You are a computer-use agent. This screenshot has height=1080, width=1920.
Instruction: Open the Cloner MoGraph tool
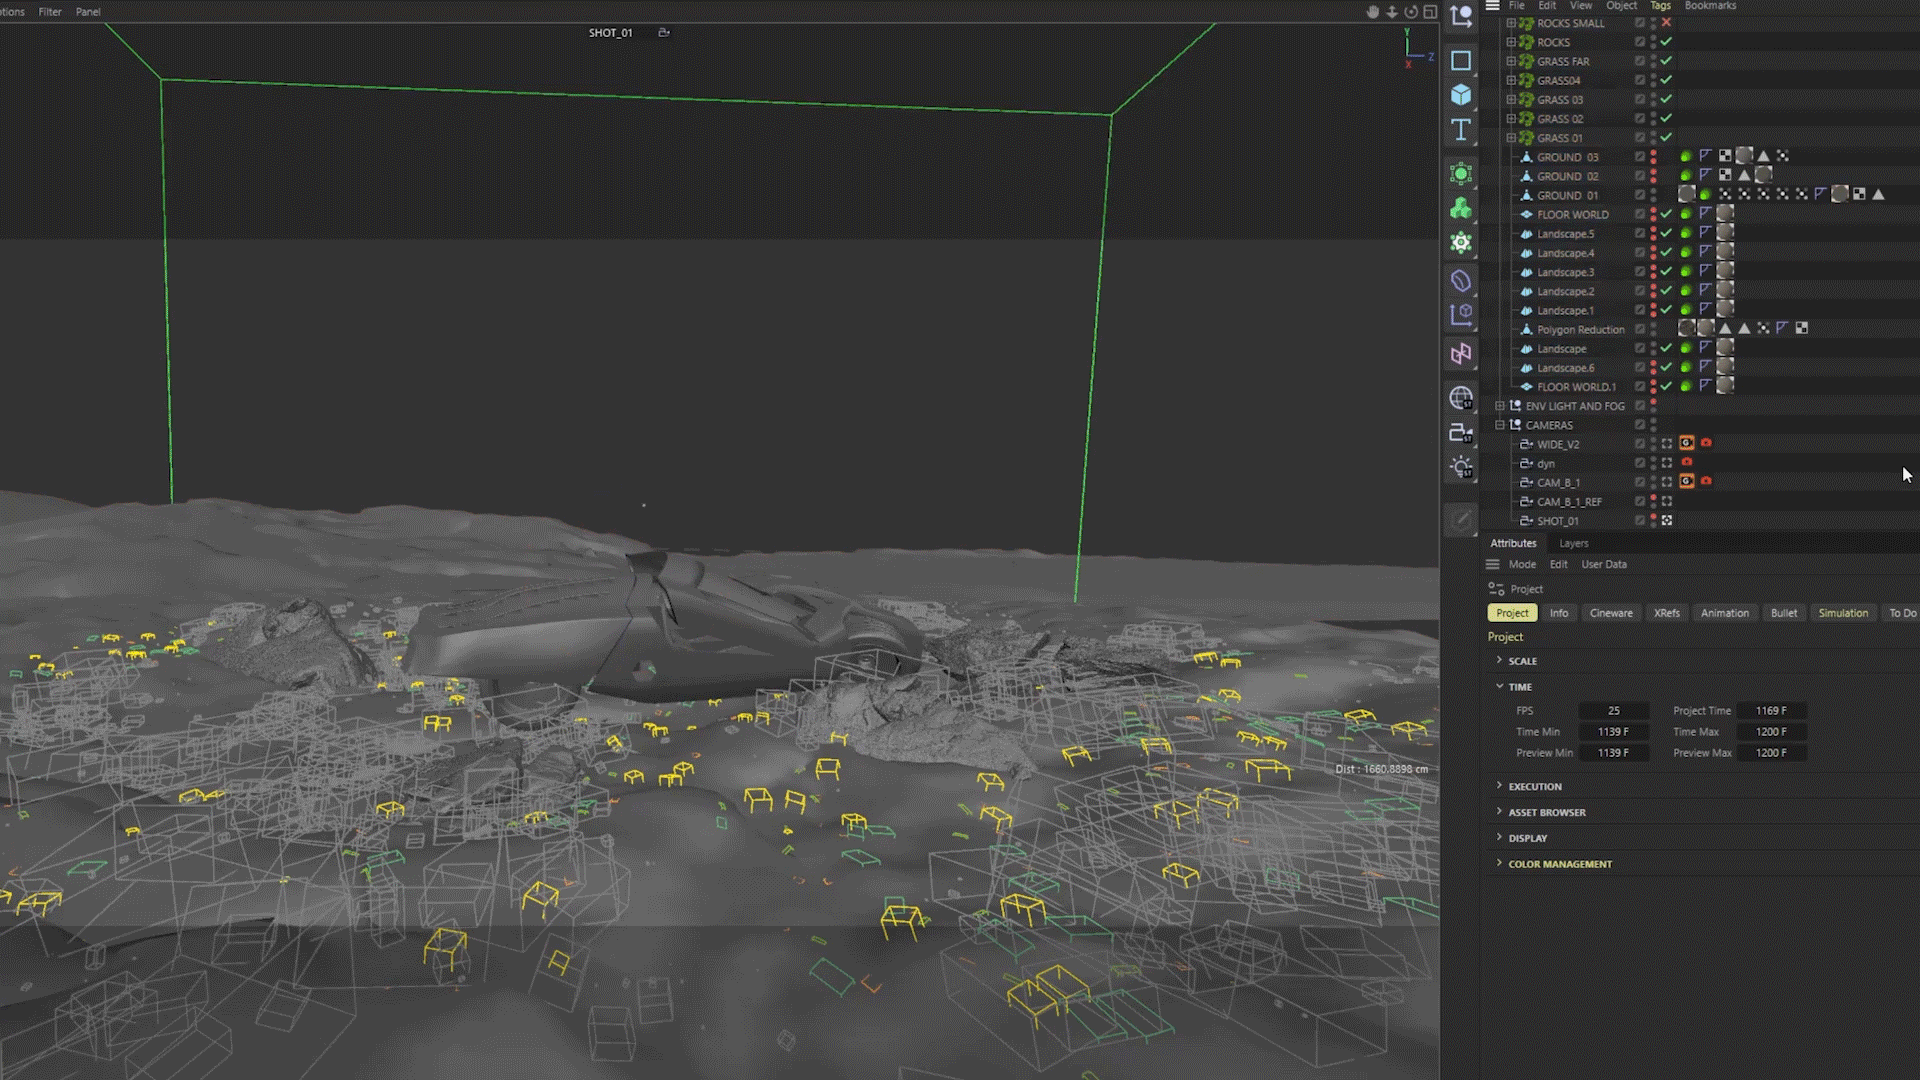(1461, 208)
